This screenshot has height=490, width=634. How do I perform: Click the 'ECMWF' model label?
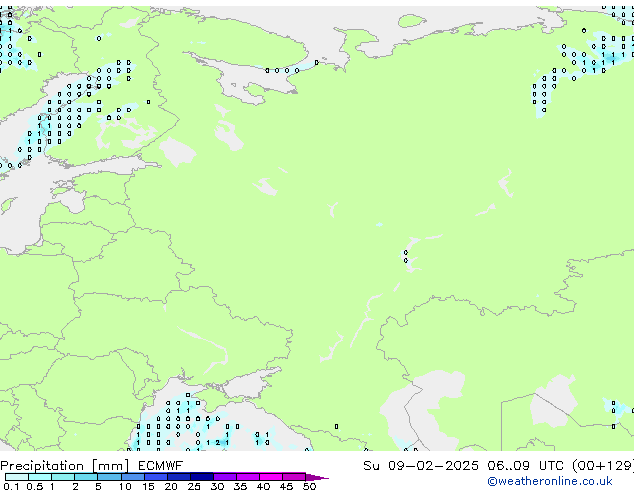click(x=160, y=466)
